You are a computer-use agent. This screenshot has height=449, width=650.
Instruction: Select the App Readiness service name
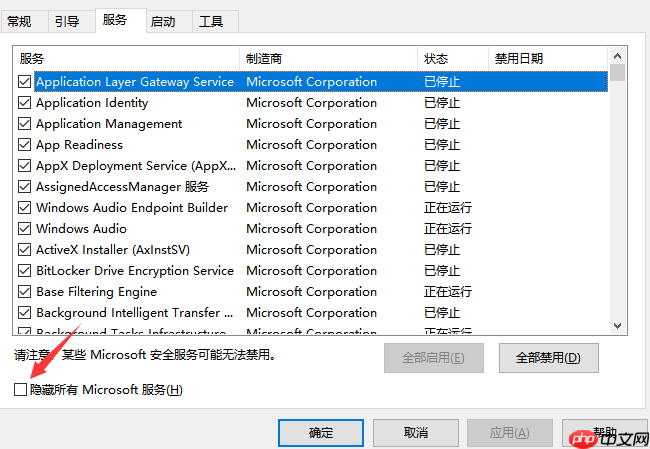tap(80, 145)
